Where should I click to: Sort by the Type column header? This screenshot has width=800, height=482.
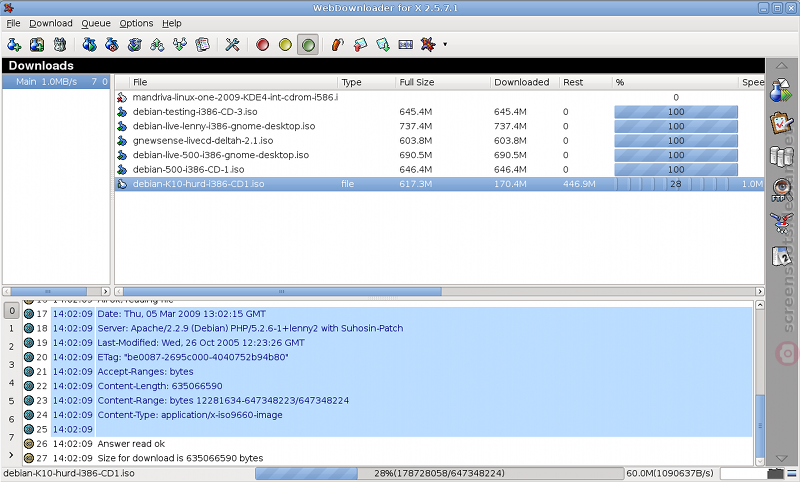coord(366,82)
